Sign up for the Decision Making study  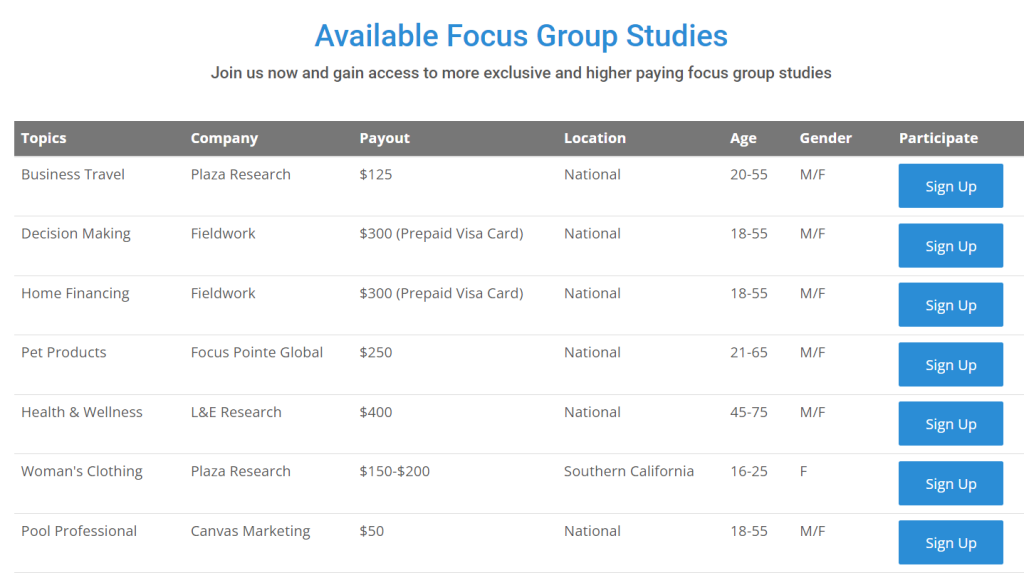tap(950, 246)
